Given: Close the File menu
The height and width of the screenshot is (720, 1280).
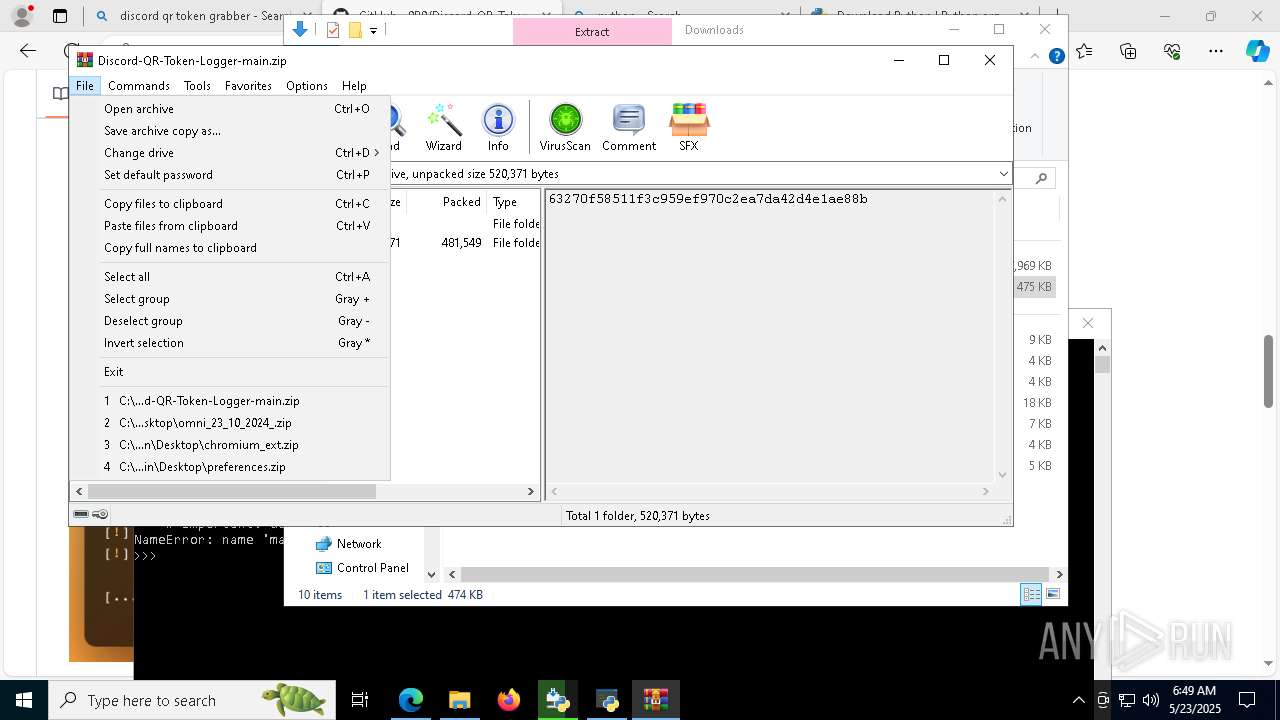Looking at the screenshot, I should click(x=85, y=86).
